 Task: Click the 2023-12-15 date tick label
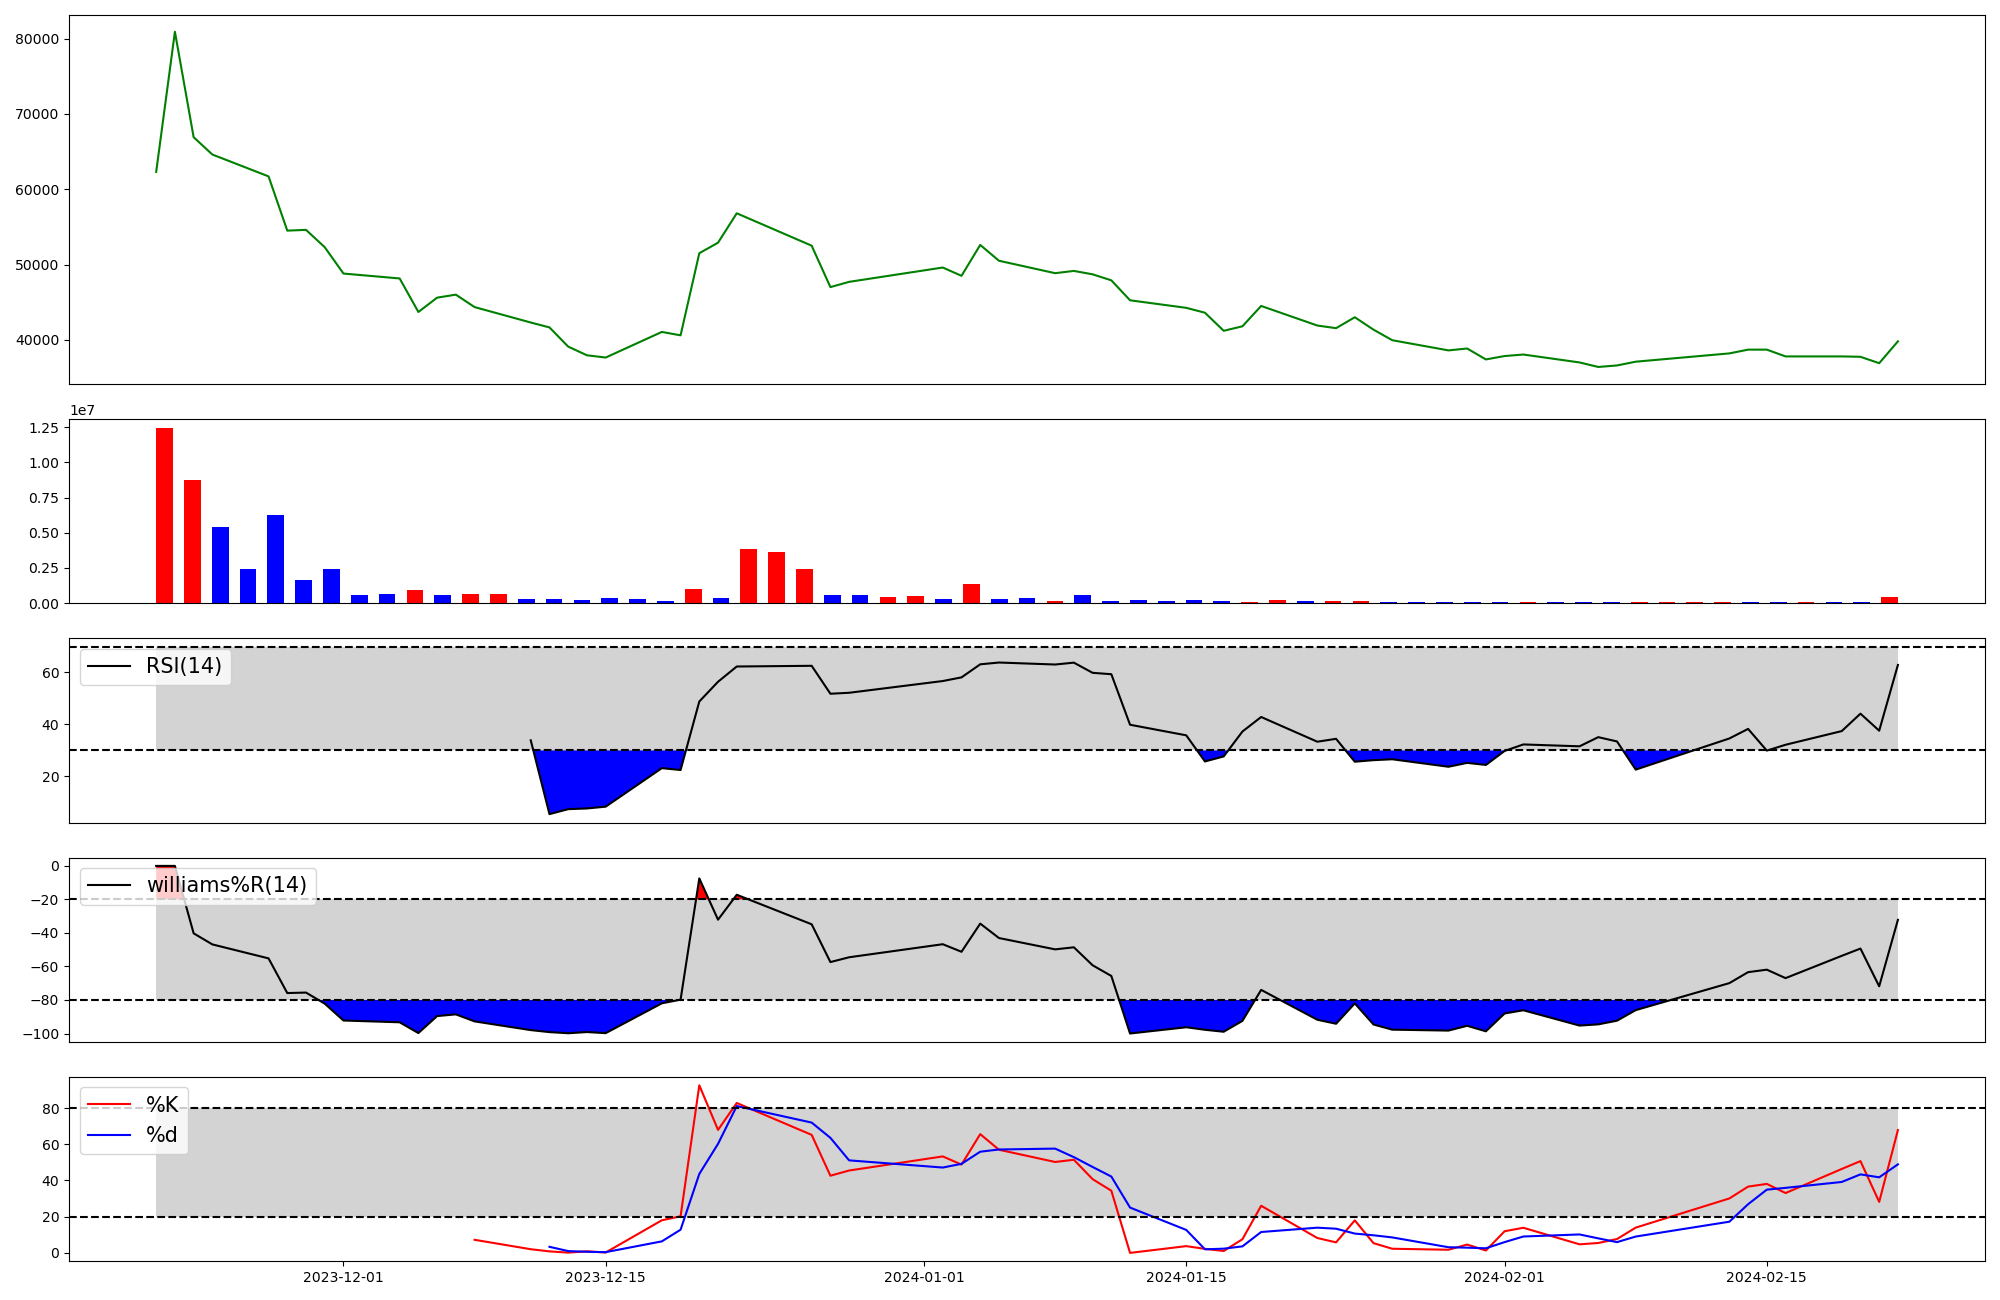(605, 1277)
